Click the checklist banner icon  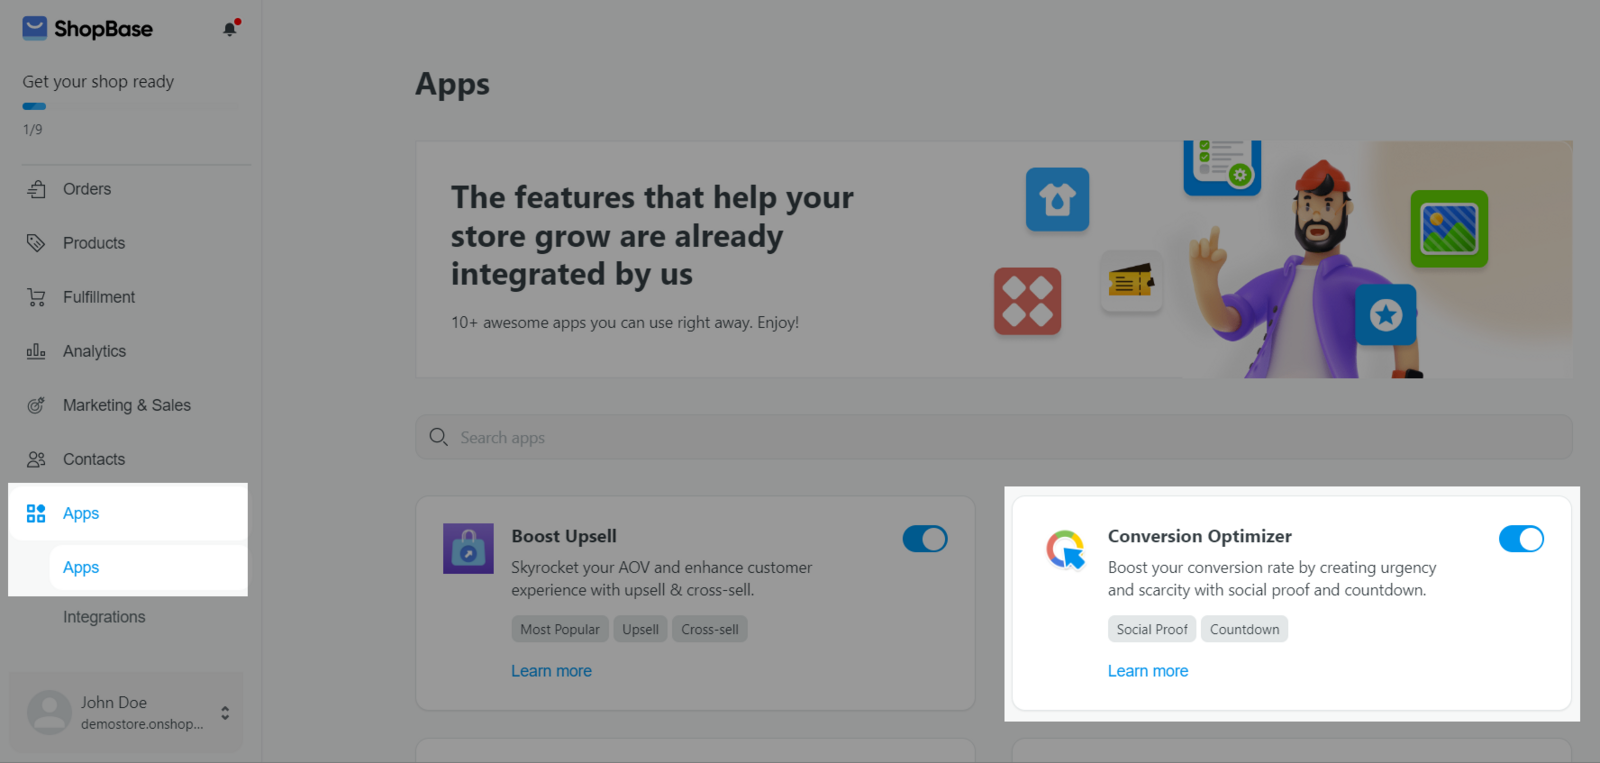[1222, 167]
